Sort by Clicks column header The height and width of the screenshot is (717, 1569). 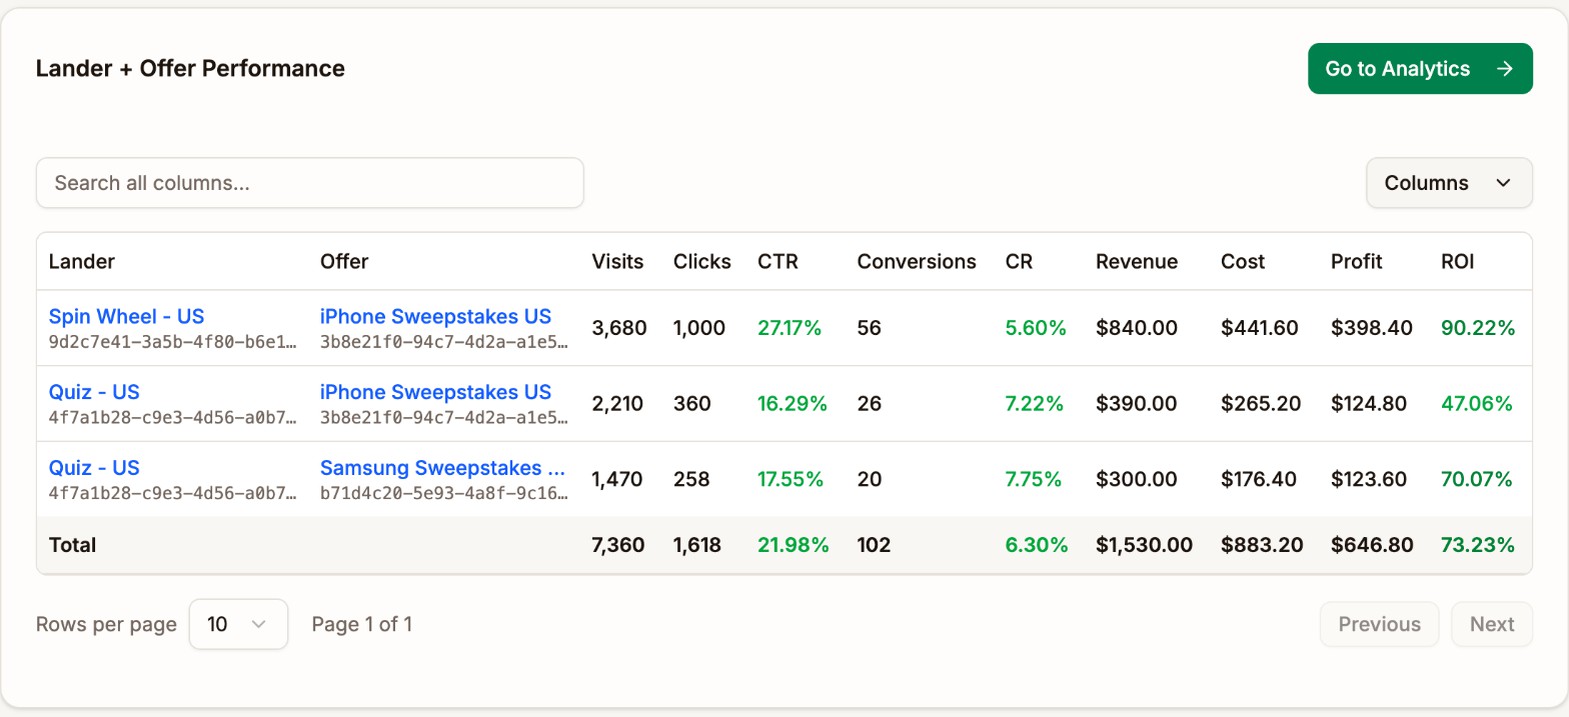(702, 261)
